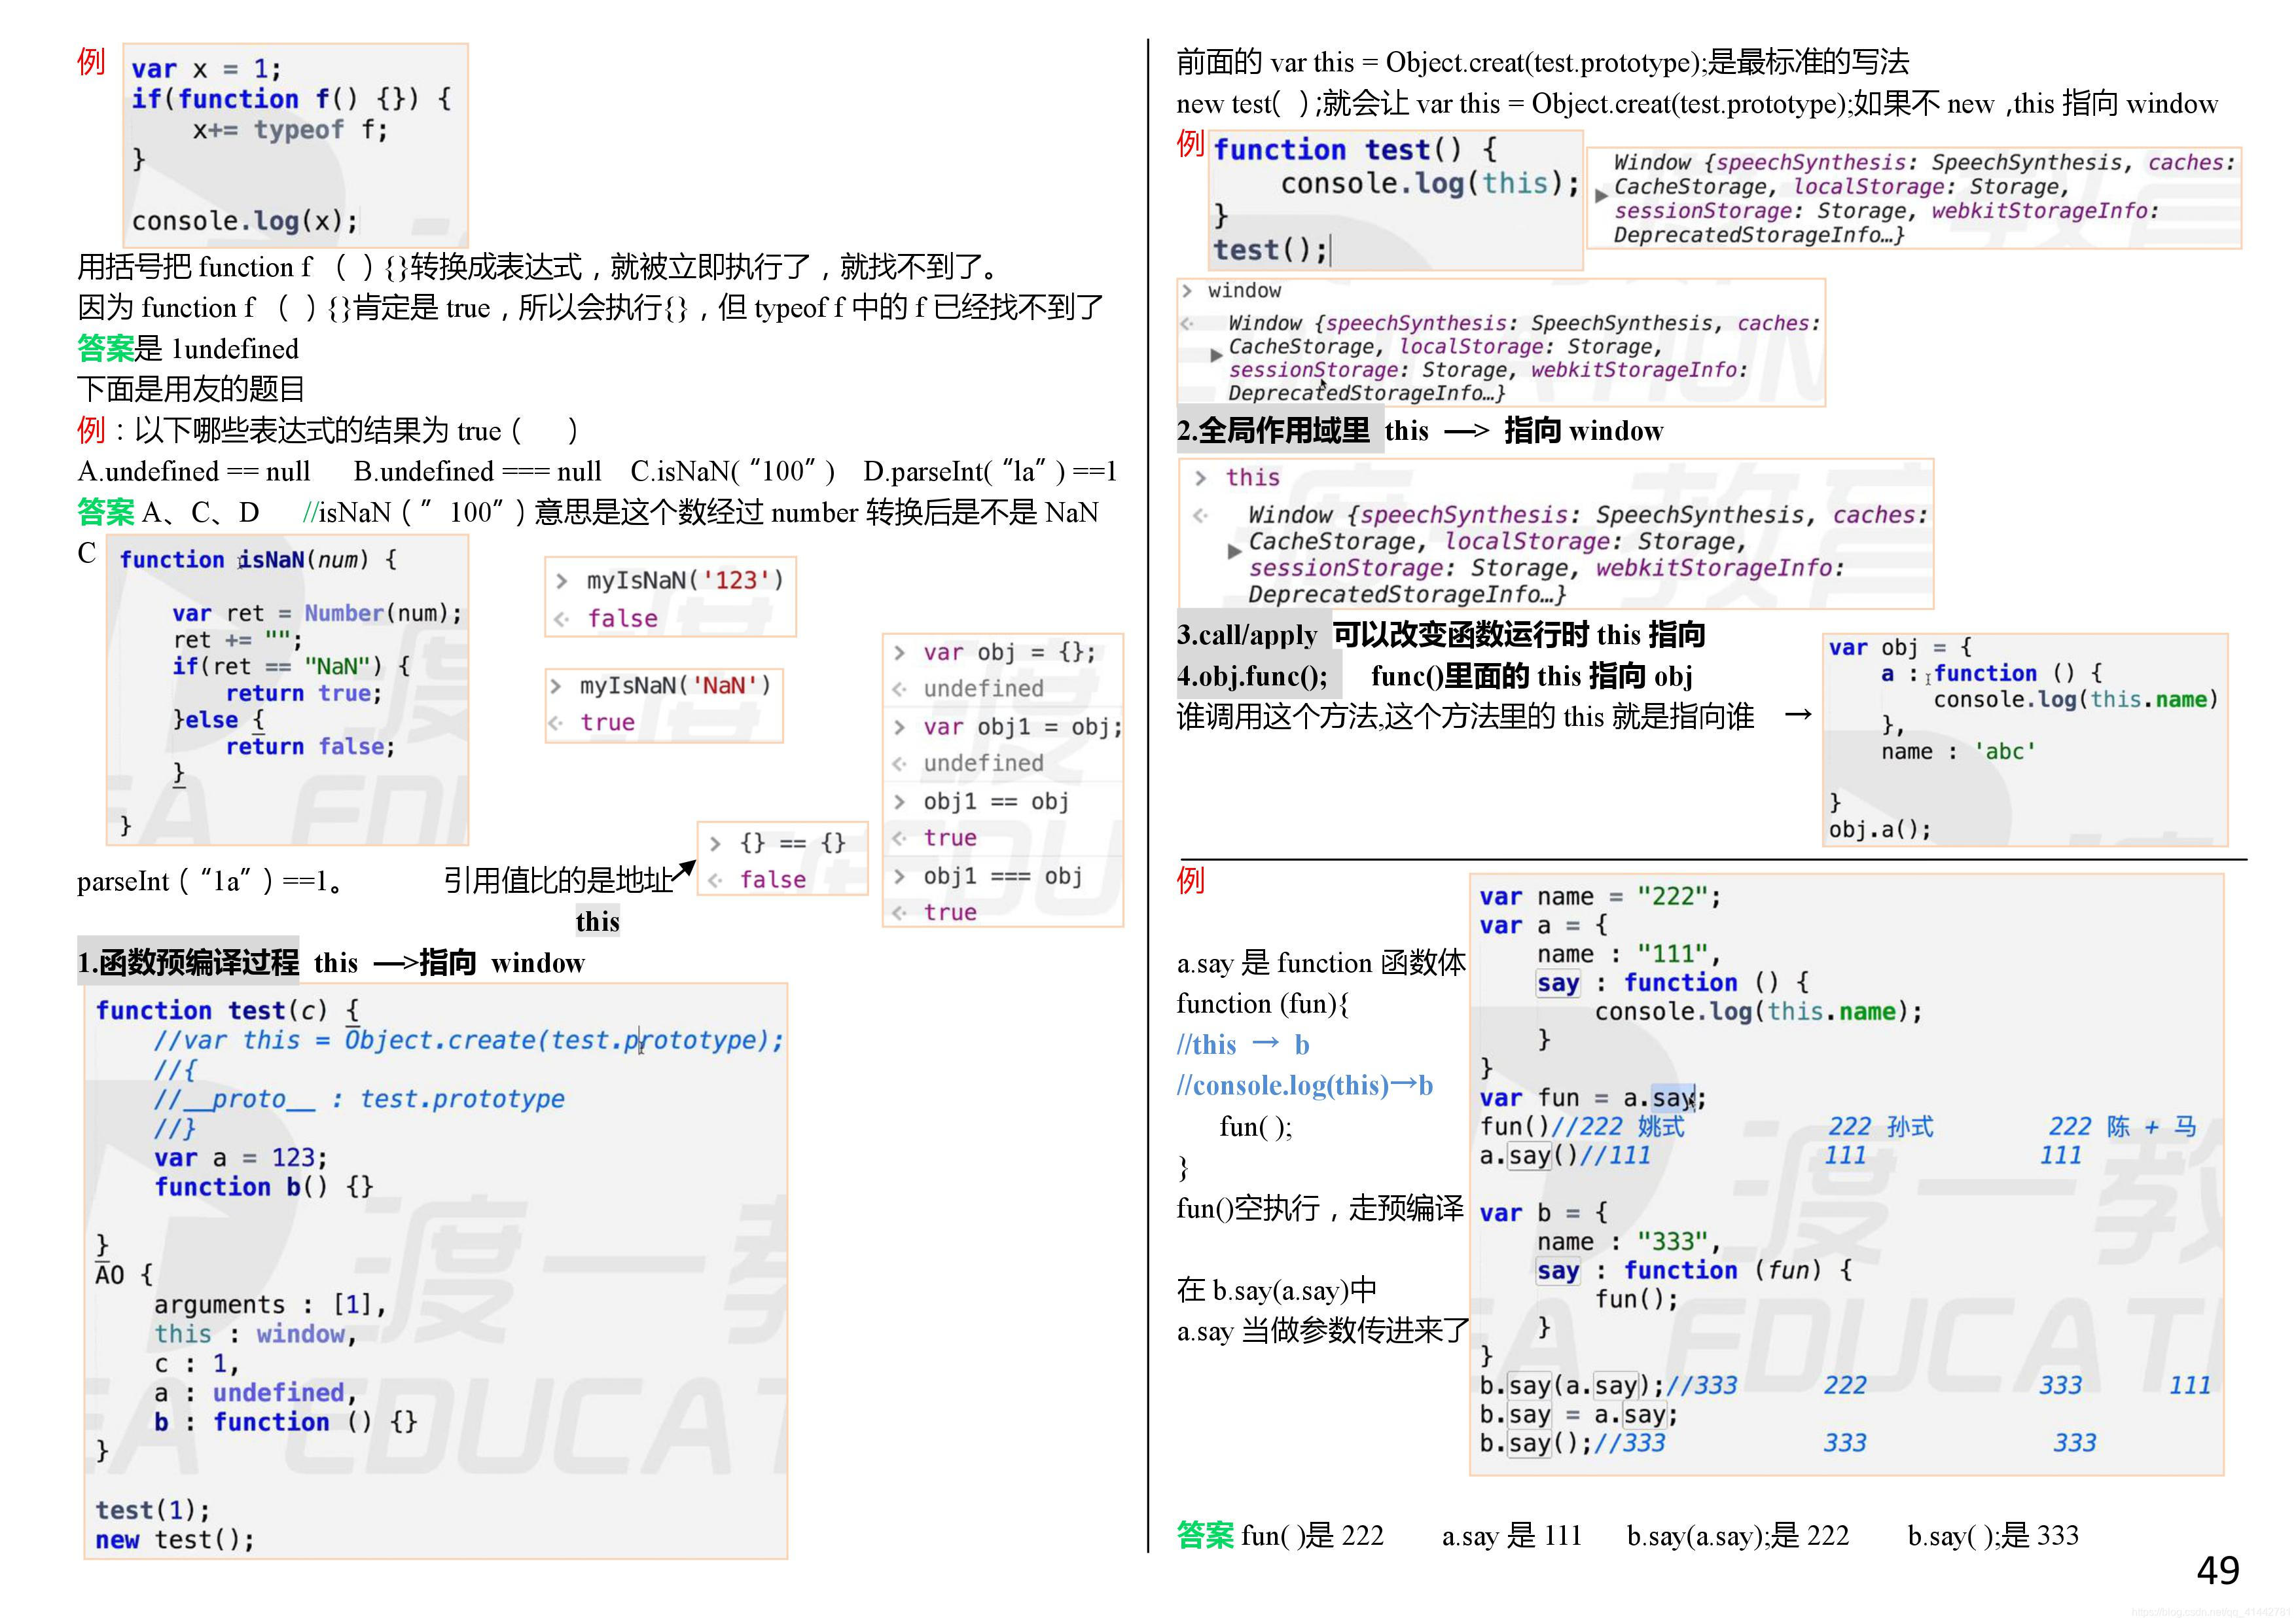Image resolution: width=2296 pixels, height=1624 pixels.
Task: Click the code line 'x+= typeof f;'
Action: click(290, 130)
